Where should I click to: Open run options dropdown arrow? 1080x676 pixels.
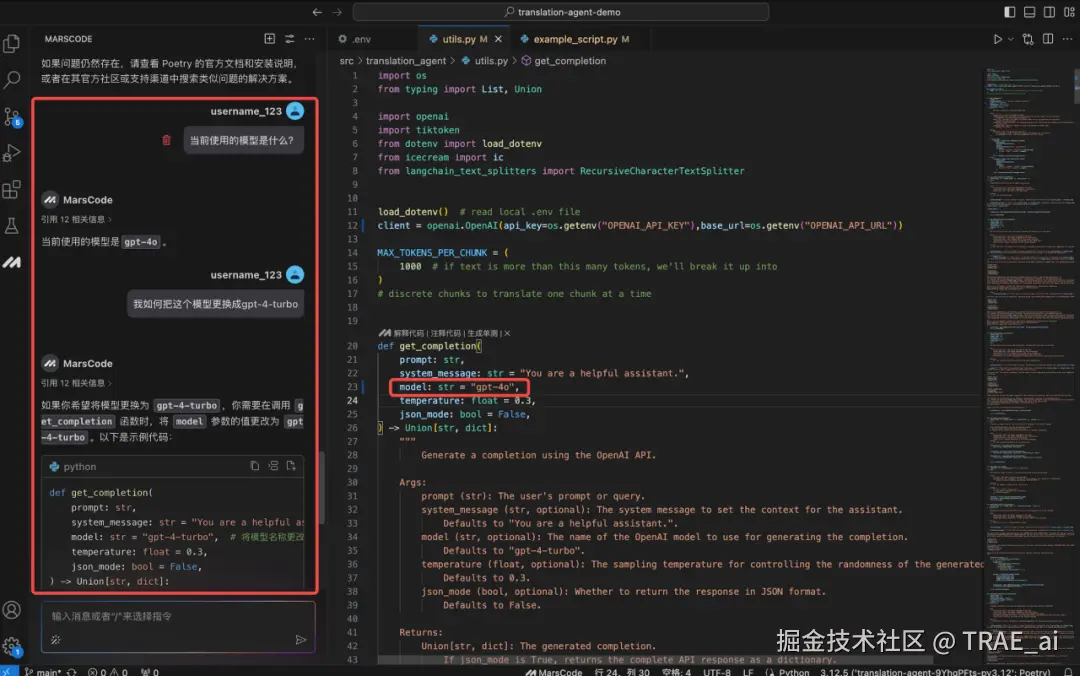tap(1010, 39)
